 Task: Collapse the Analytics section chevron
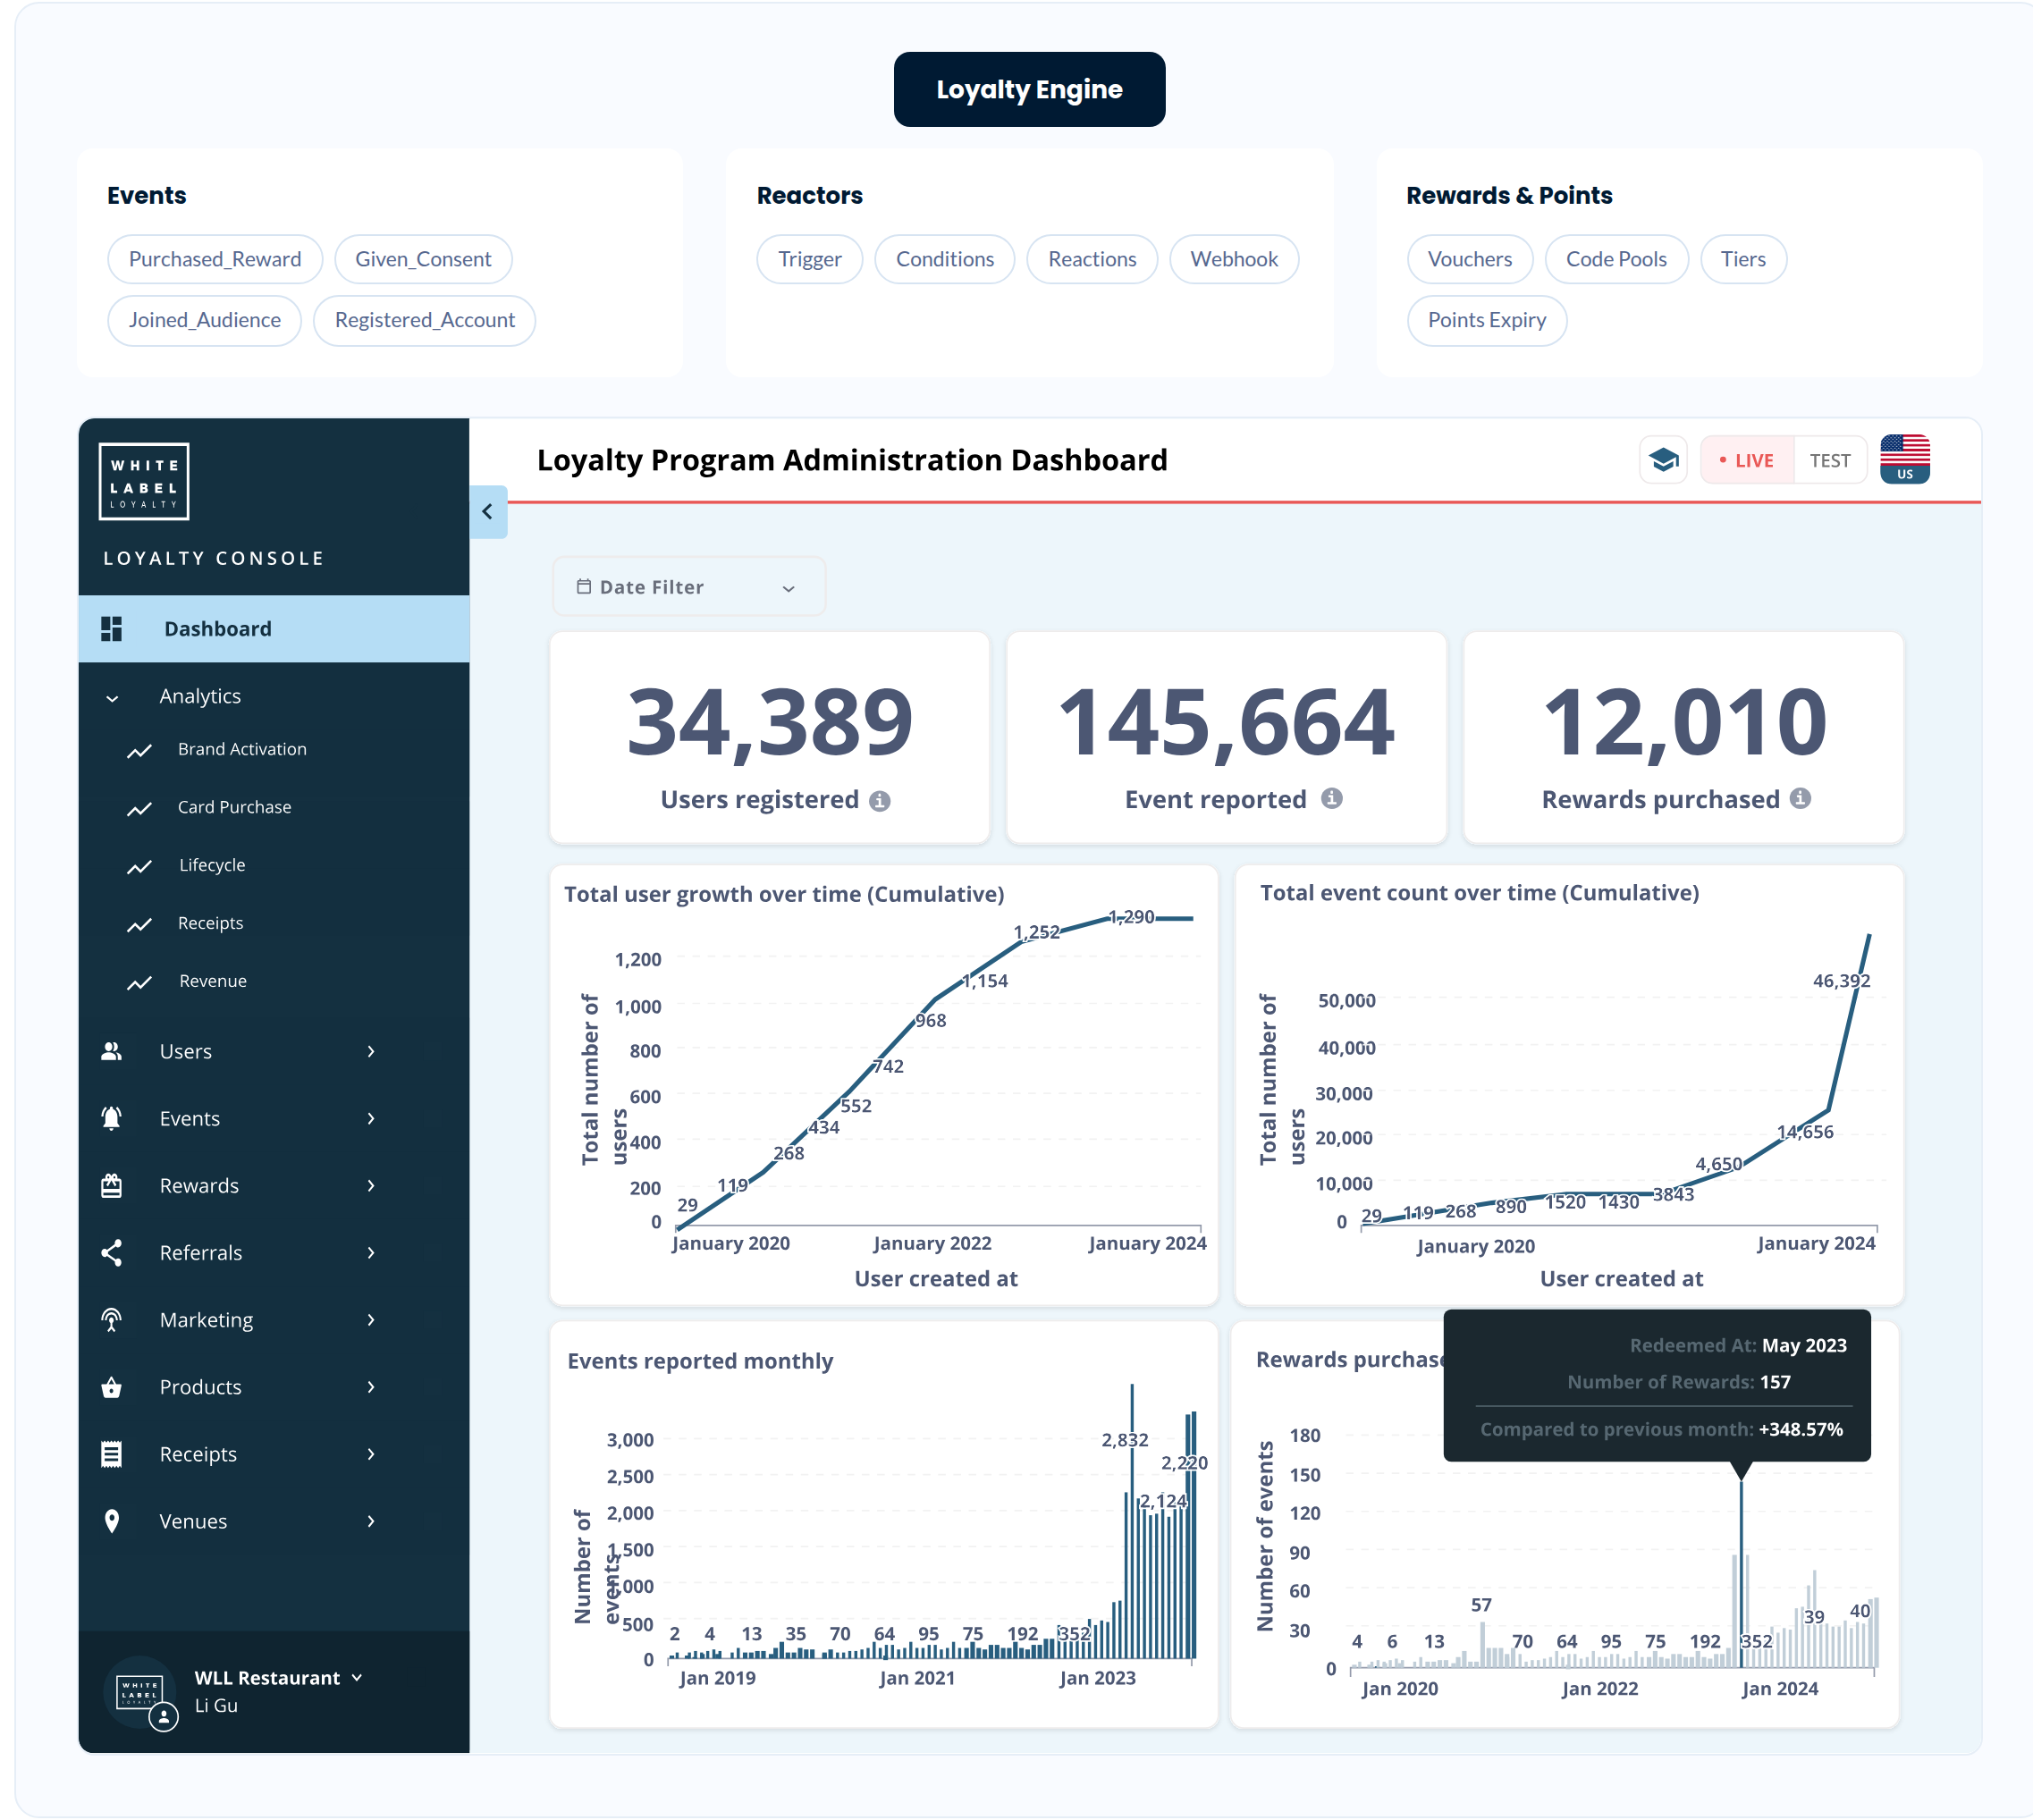pyautogui.click(x=112, y=698)
